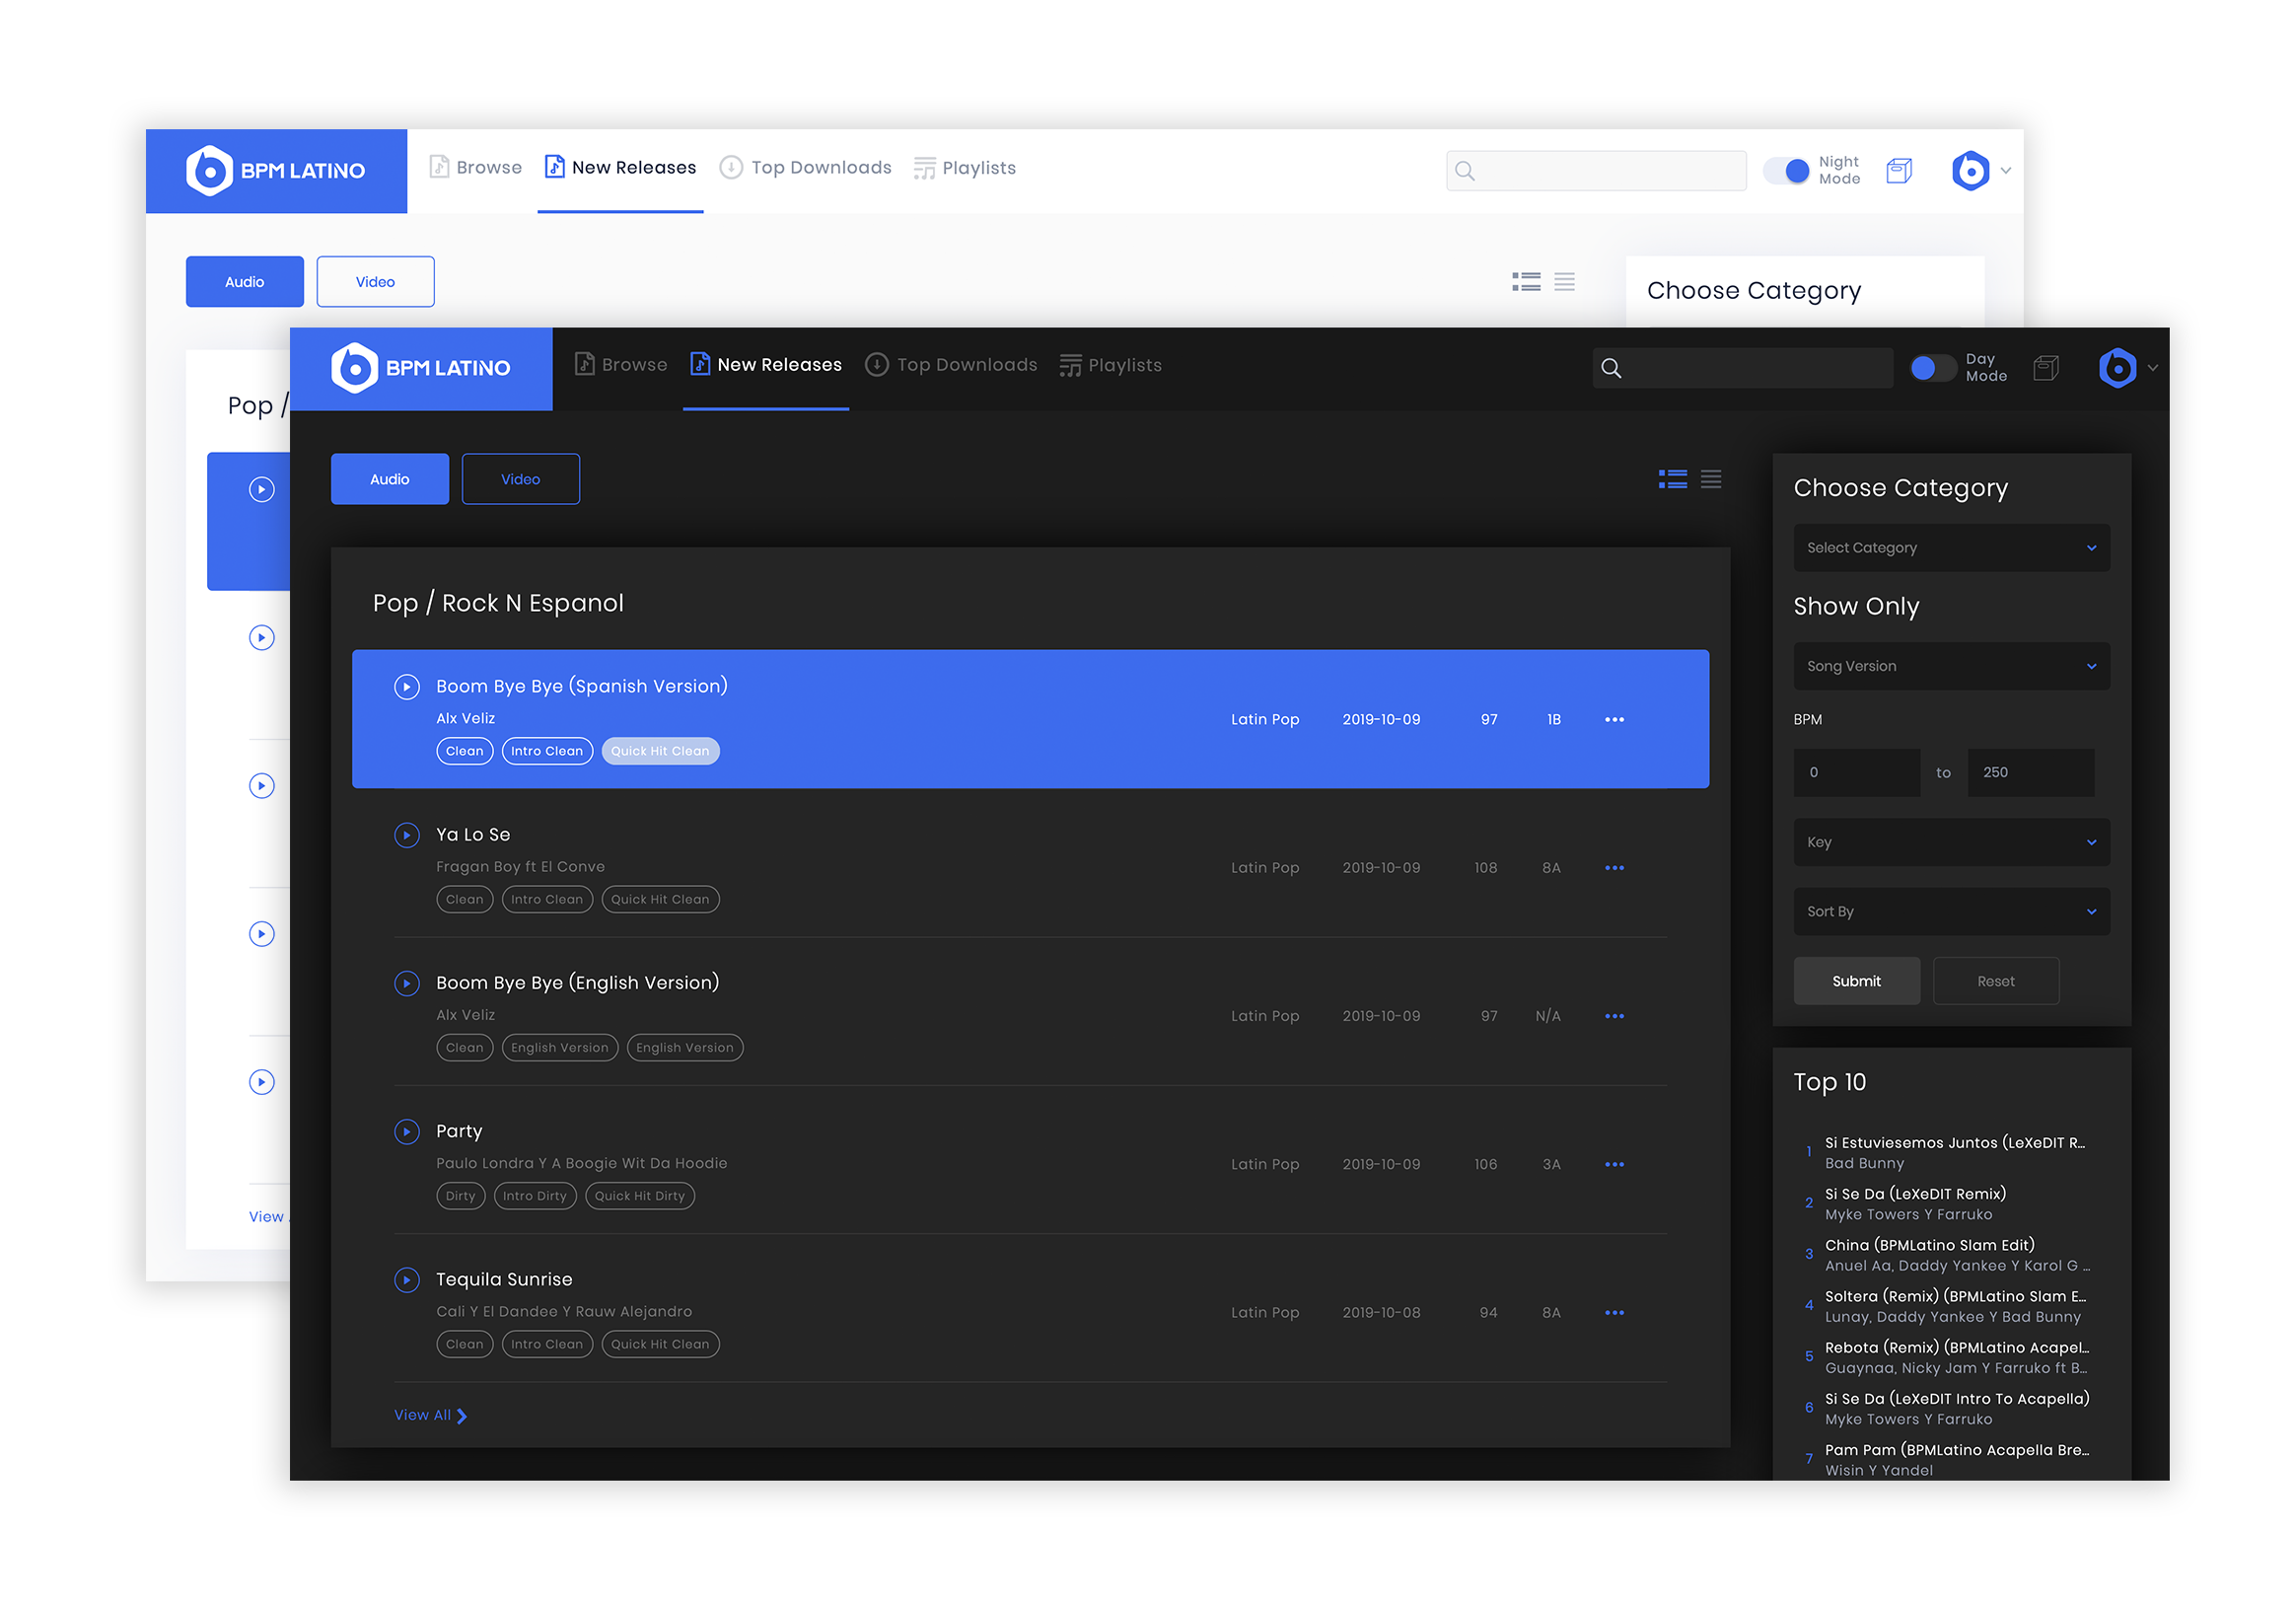Switch to detailed list view icon in dark window
This screenshot has height=1602, width=2296.
pyautogui.click(x=1672, y=479)
